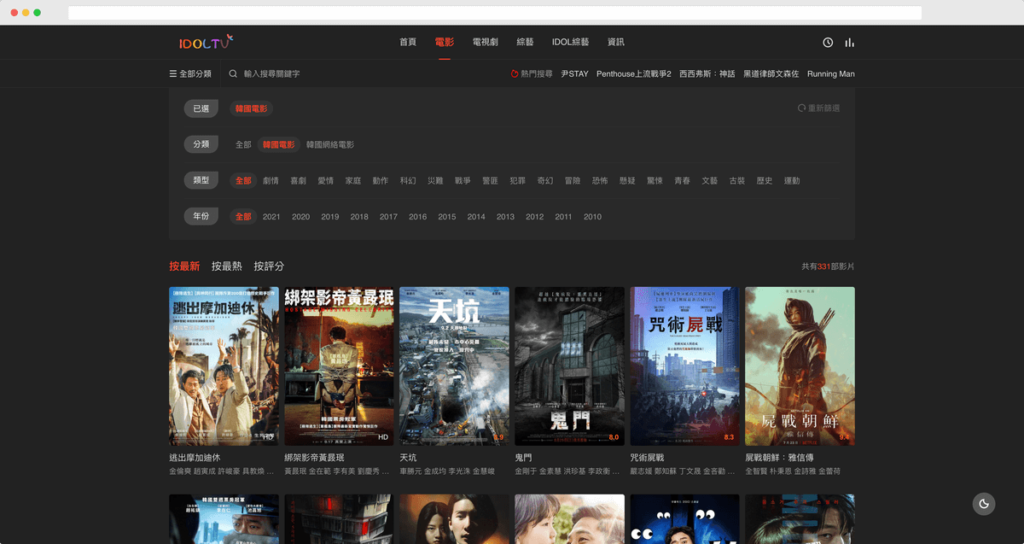Select the 電影 navigation tab
Viewport: 1024px width, 544px height.
(444, 42)
